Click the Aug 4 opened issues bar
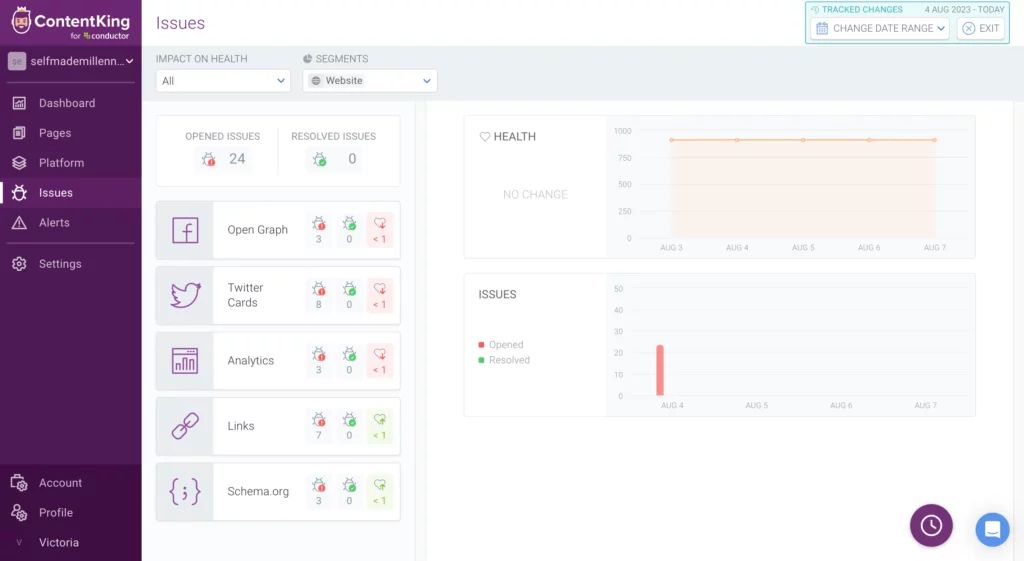Image resolution: width=1024 pixels, height=561 pixels. 660,370
